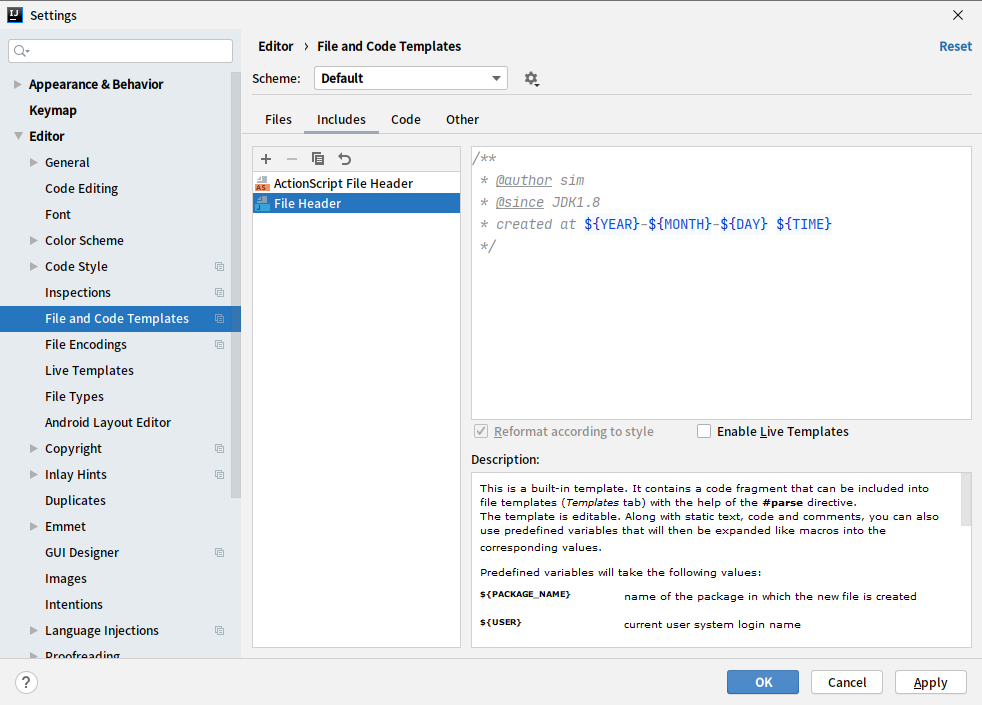Viewport: 982px width, 705px height.
Task: Click project-level icon beside GUI Designer
Action: 219,552
